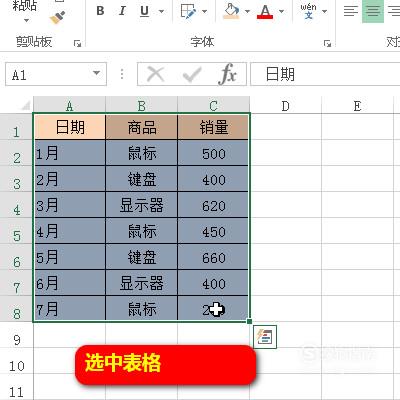Viewport: 400px width, 400px height.
Task: Click the formula bar showing 日期
Action: (325, 74)
